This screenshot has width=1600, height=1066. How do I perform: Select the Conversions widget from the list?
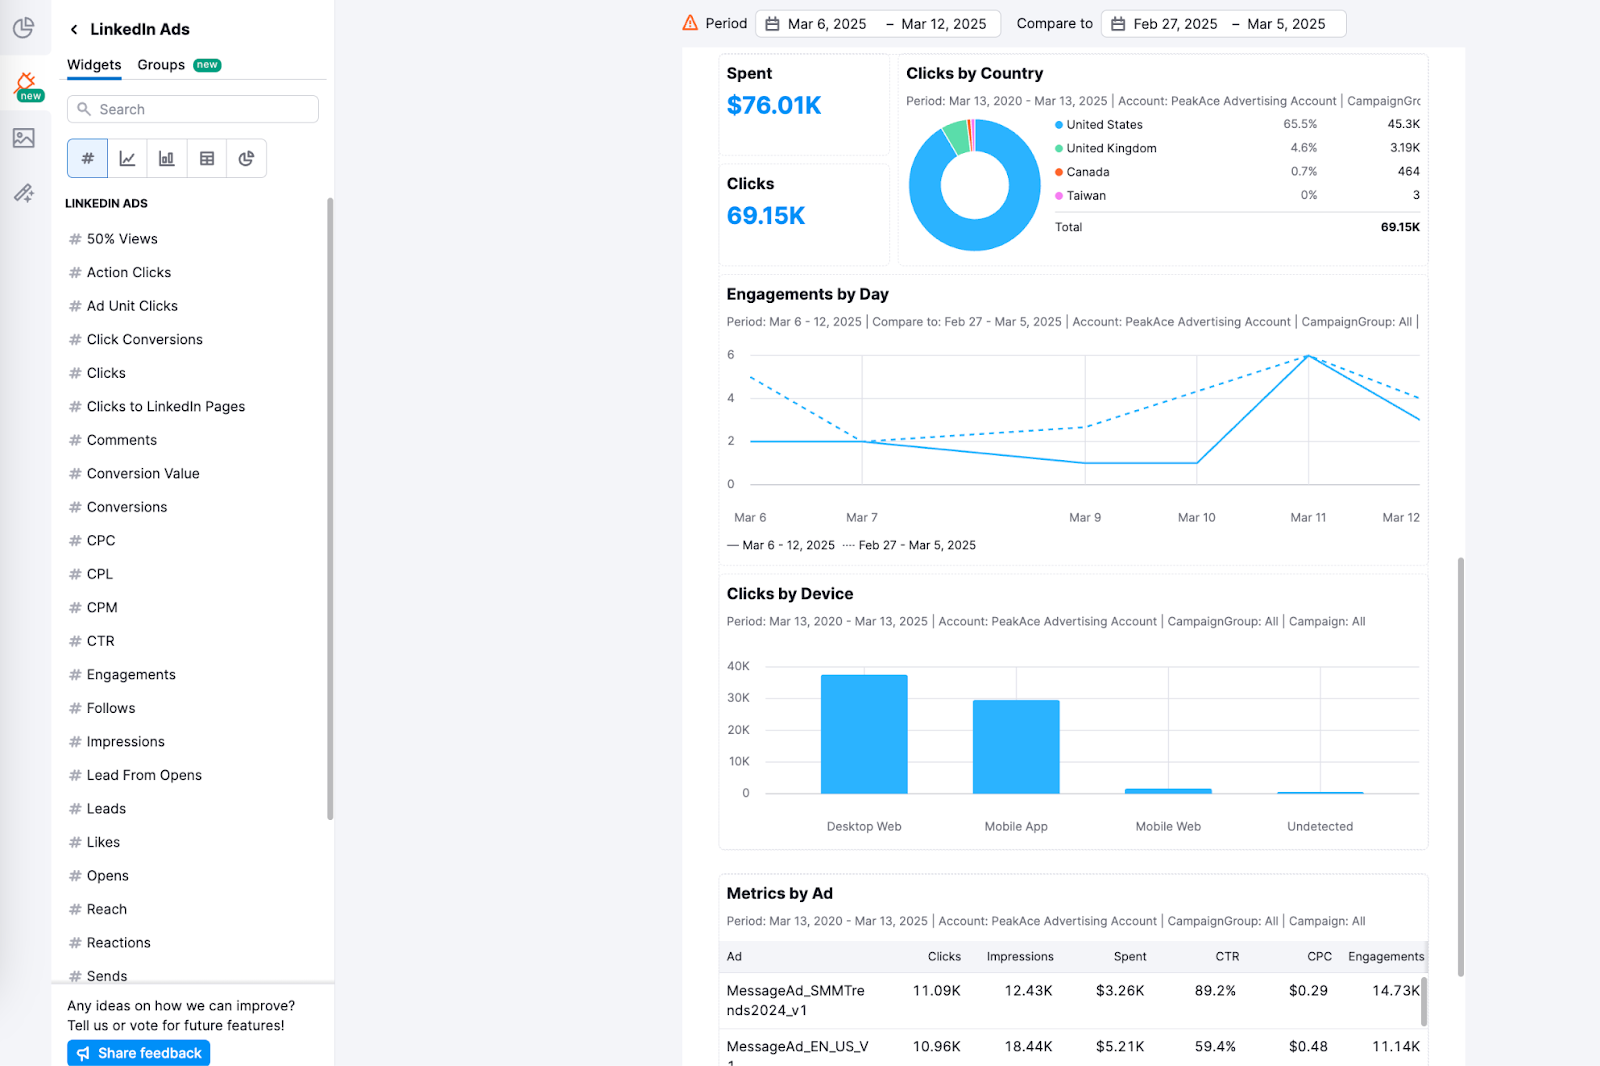(127, 506)
